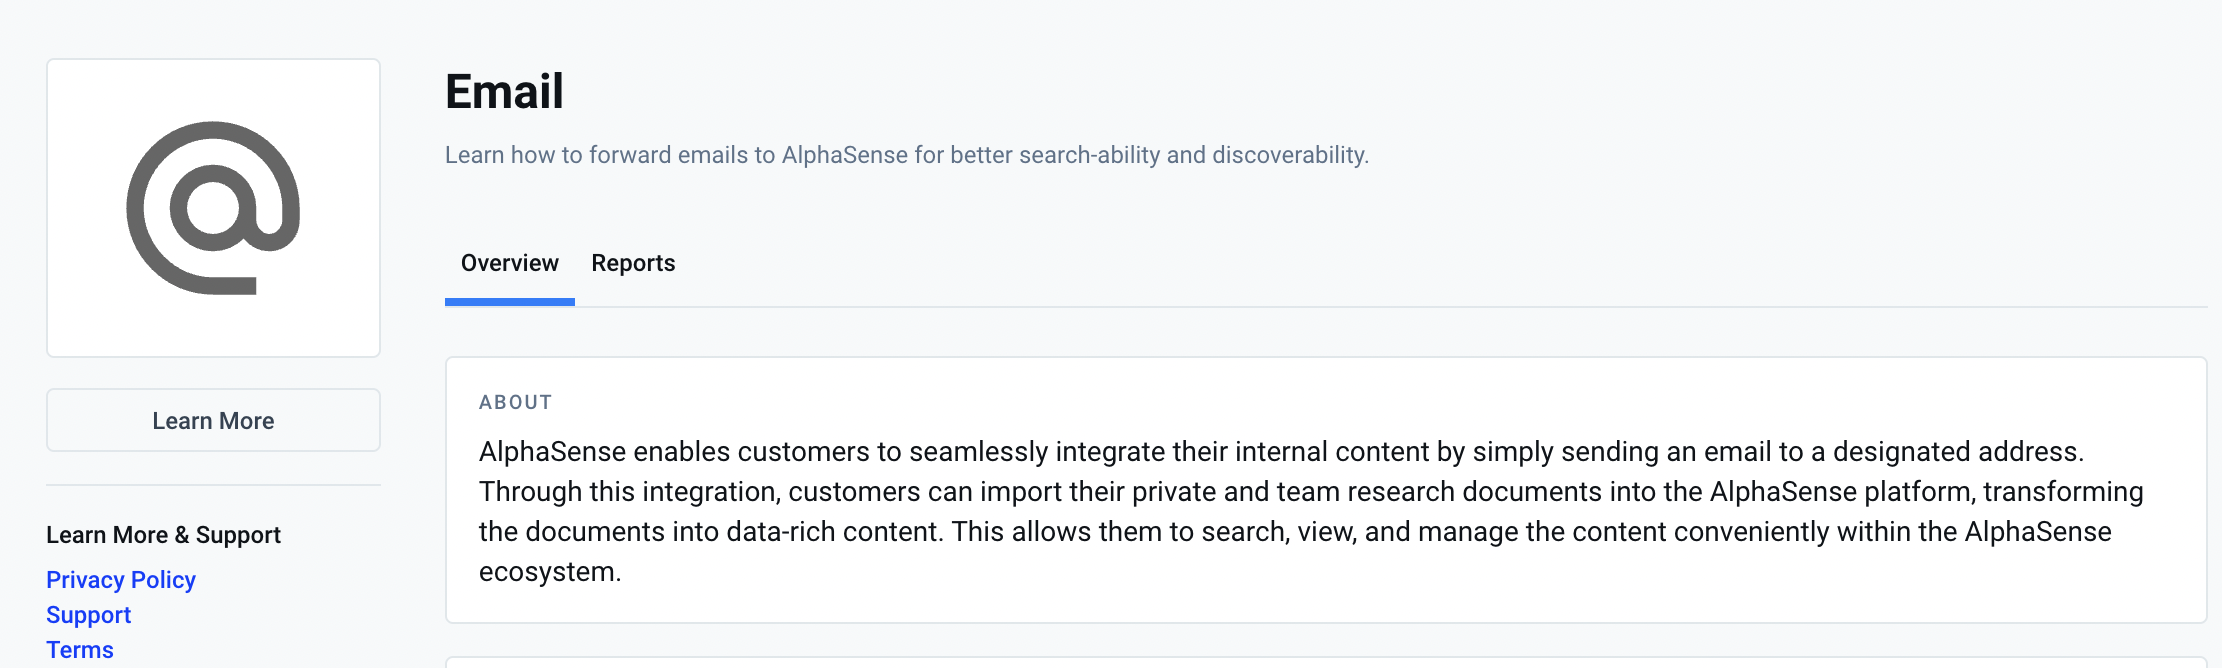Click the large @ email icon
Viewport: 2222px width, 668px height.
213,208
